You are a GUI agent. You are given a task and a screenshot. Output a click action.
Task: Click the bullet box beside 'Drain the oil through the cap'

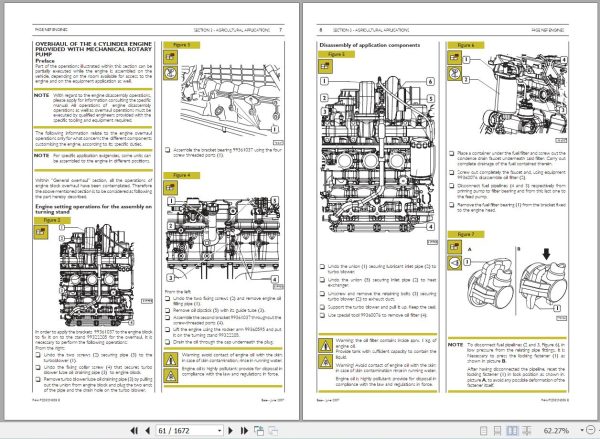pos(167,342)
